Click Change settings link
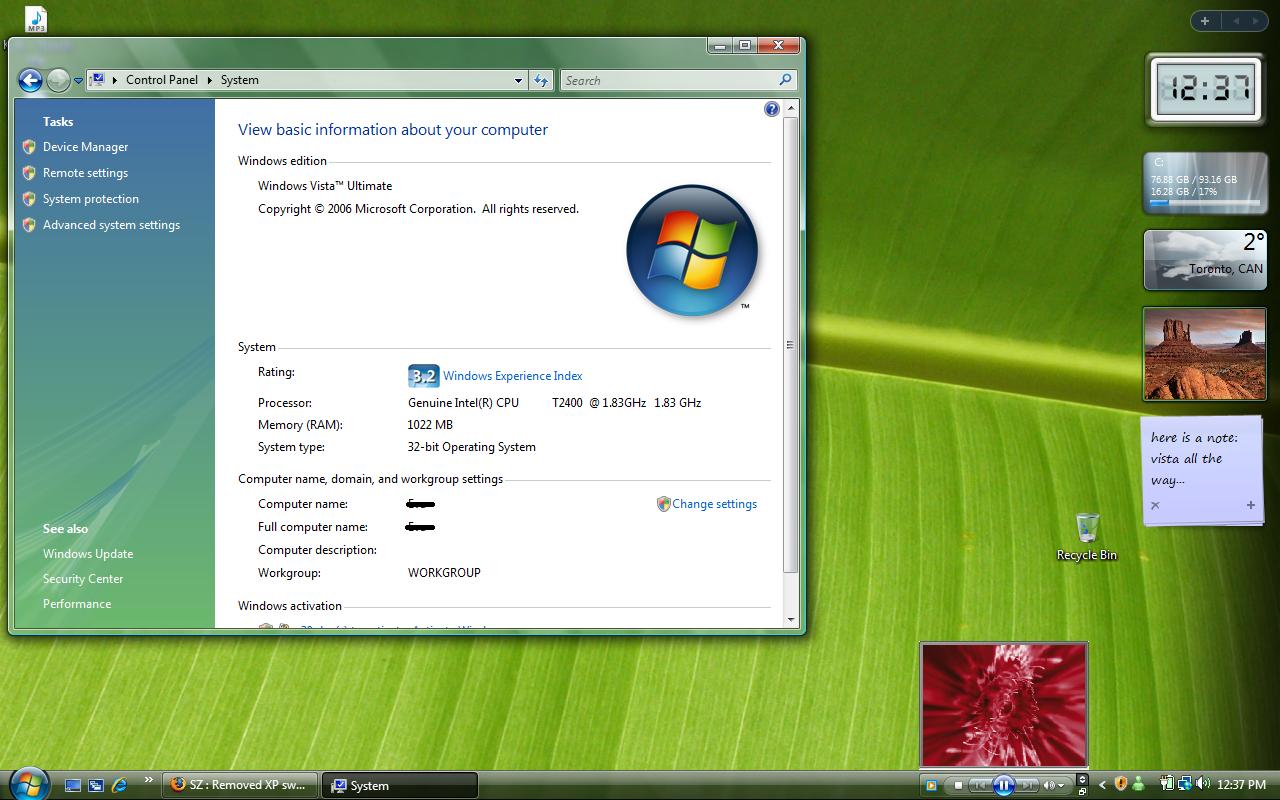 pos(714,504)
